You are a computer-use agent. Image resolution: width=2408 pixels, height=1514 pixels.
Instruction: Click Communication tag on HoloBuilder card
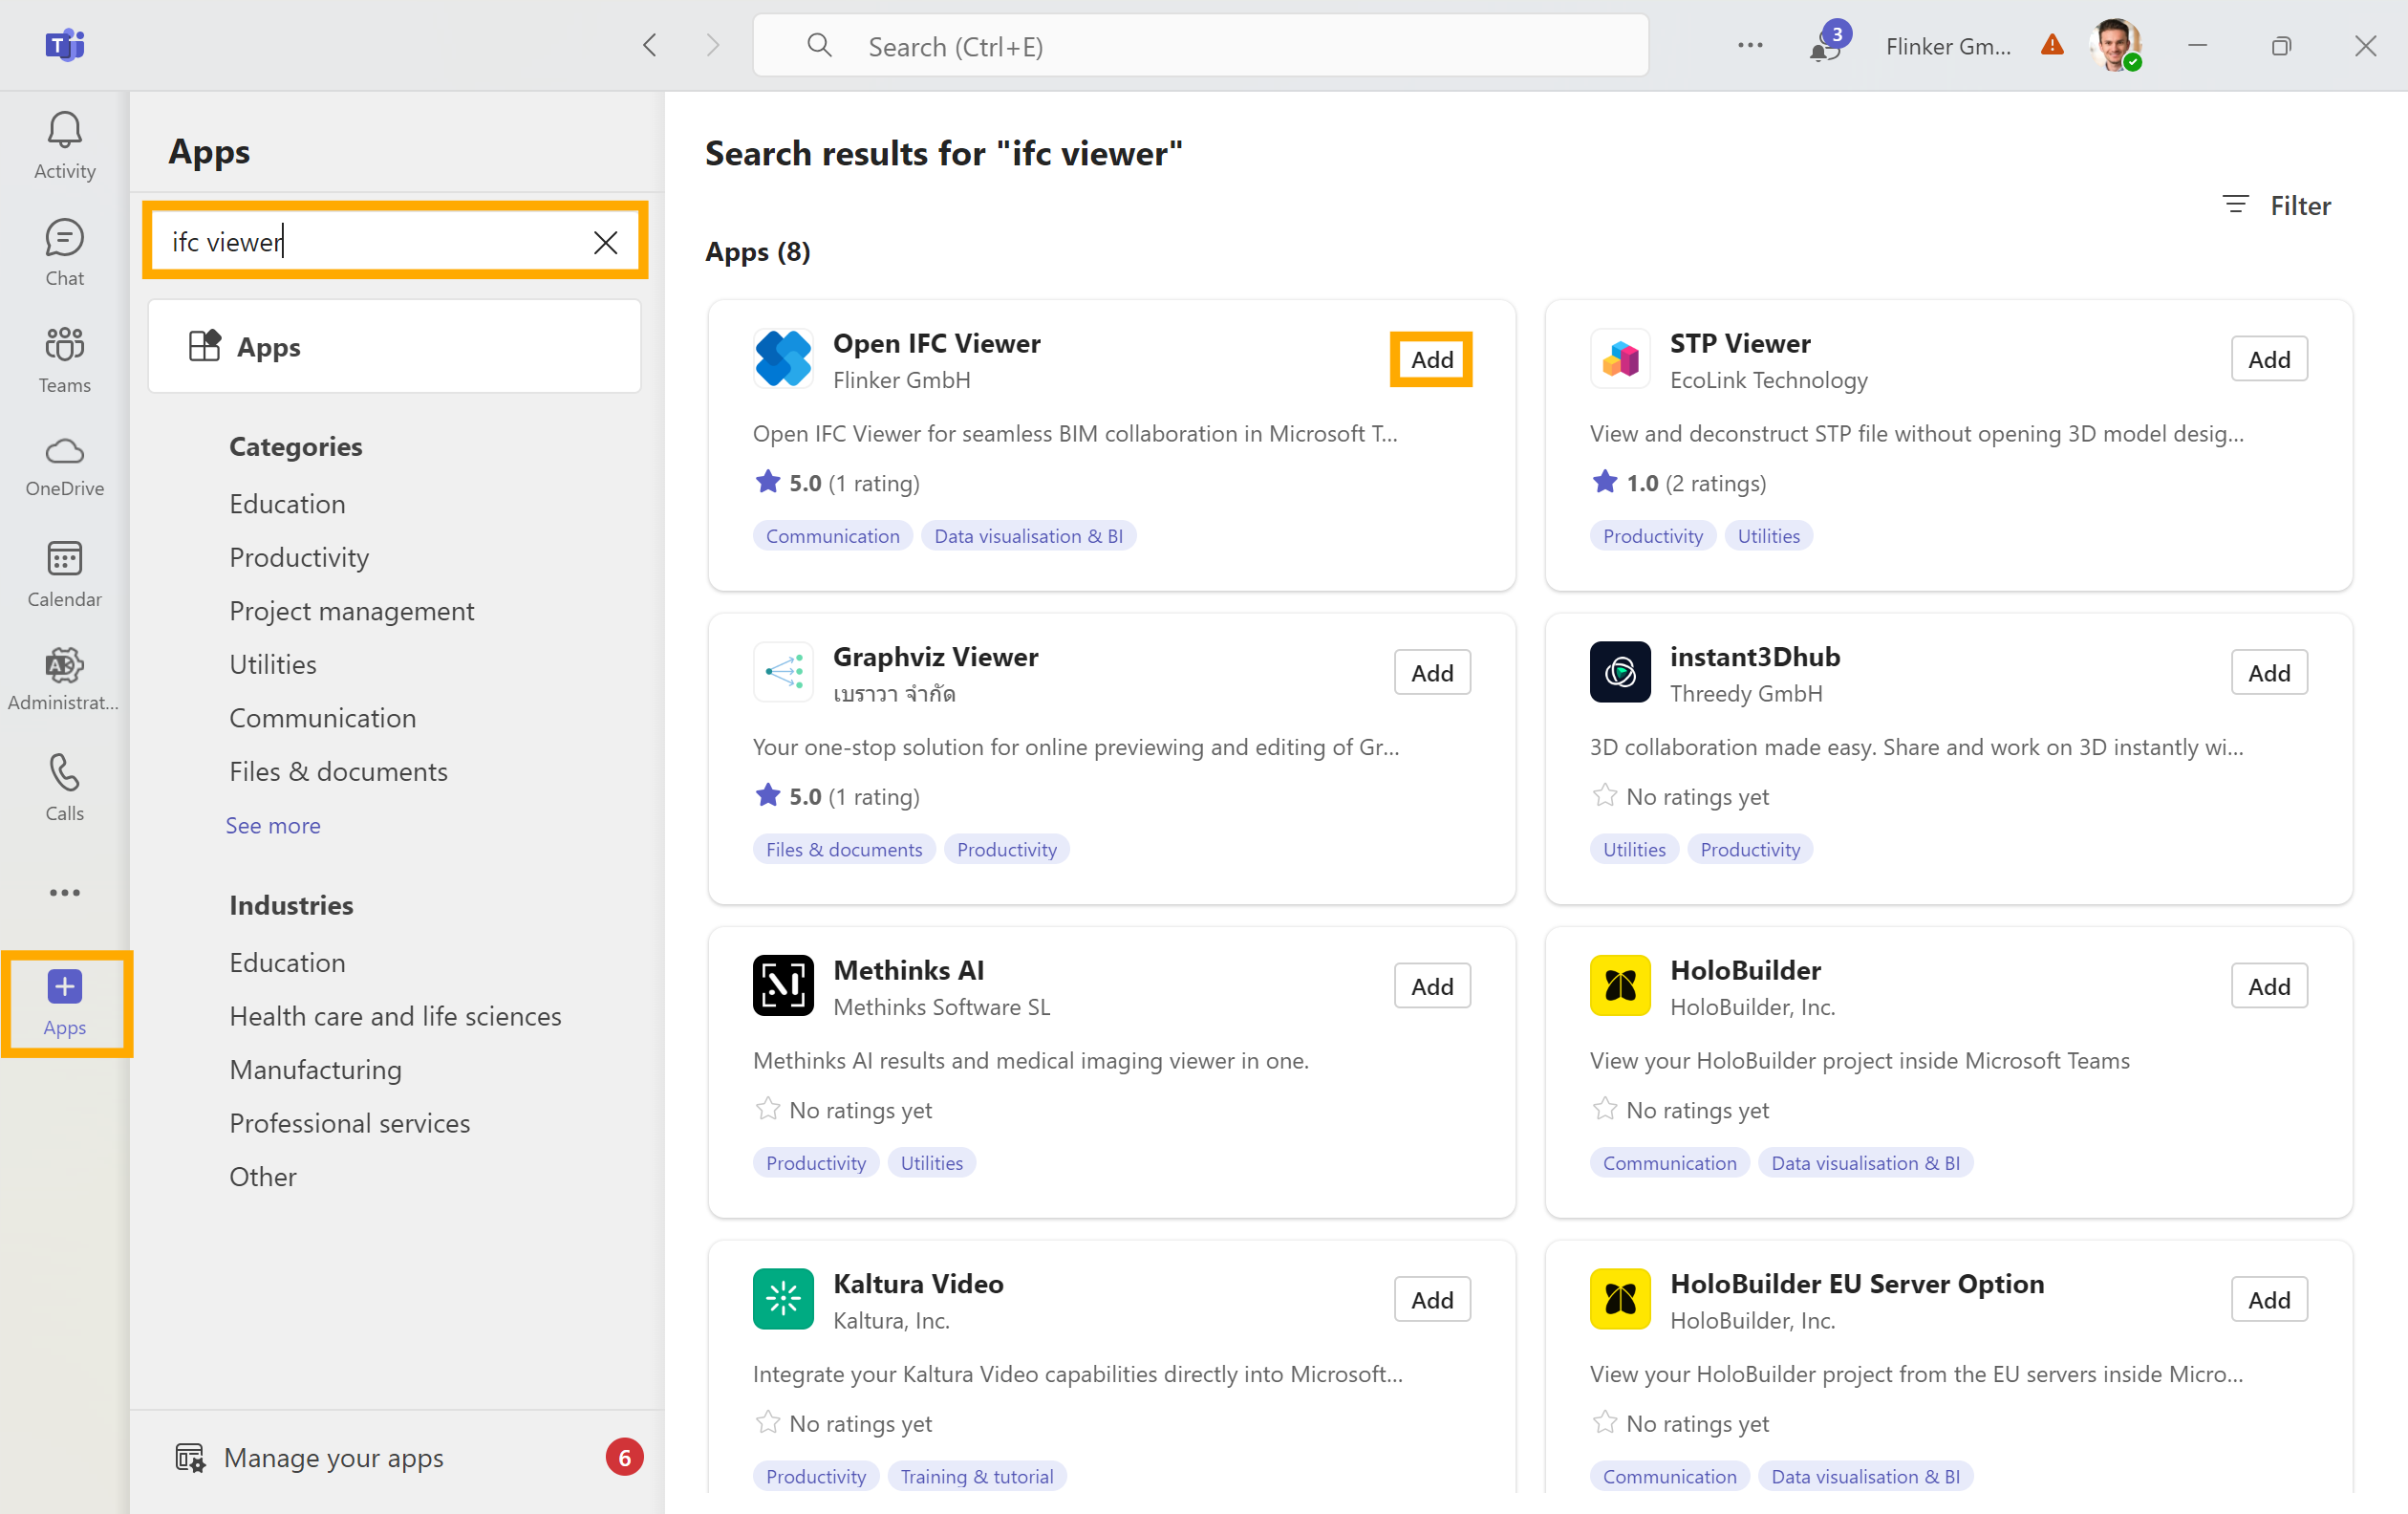pyautogui.click(x=1669, y=1163)
